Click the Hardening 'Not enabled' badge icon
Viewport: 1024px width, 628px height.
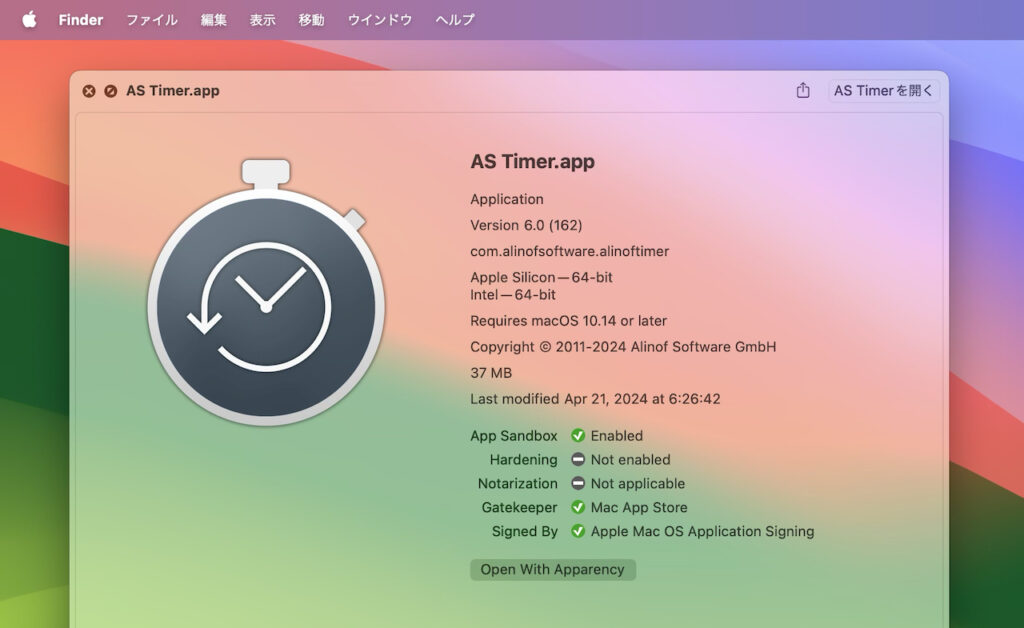tap(577, 460)
